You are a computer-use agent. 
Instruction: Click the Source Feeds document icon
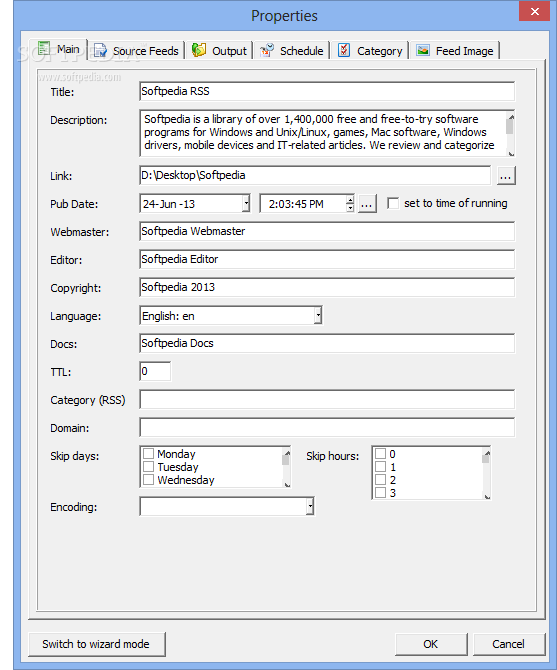(x=100, y=50)
